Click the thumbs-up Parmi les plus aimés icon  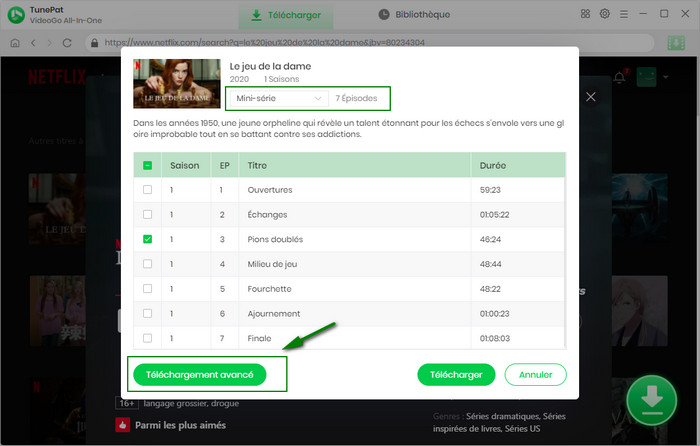(122, 425)
